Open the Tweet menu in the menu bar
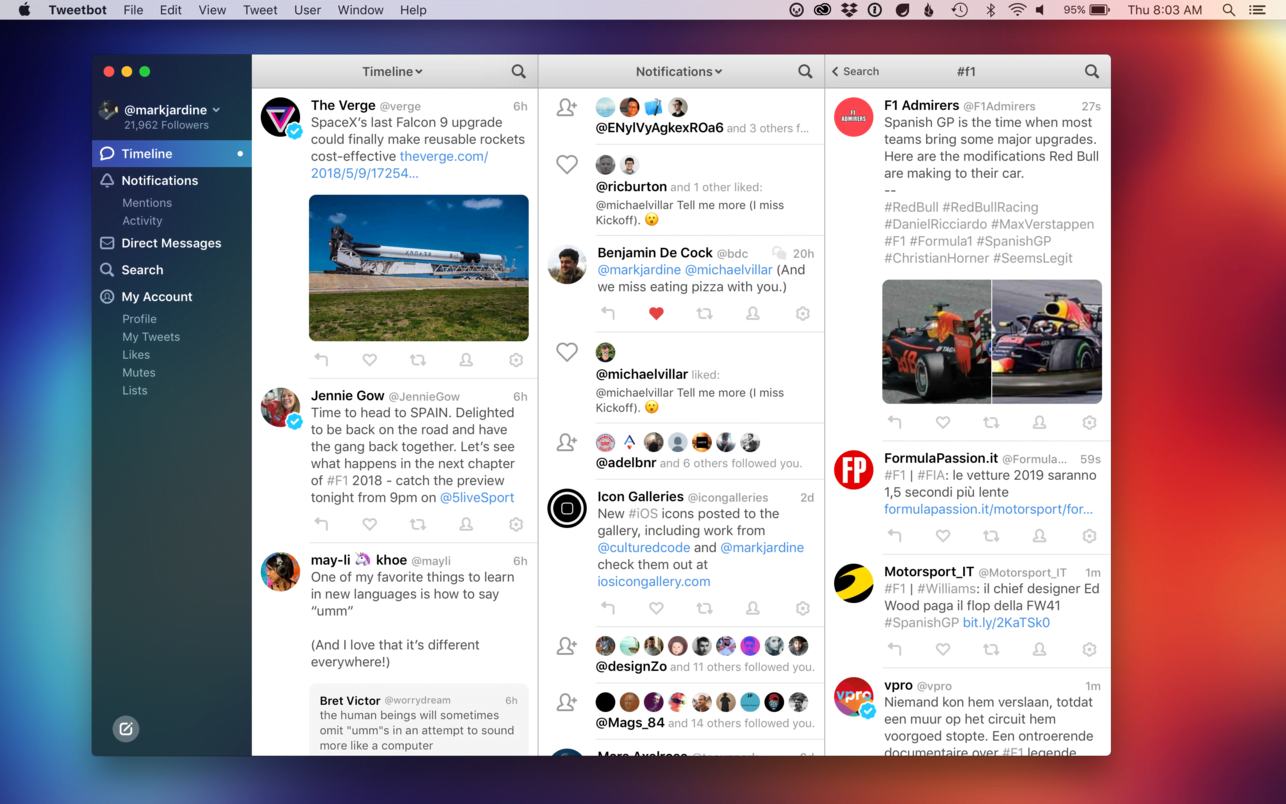This screenshot has width=1286, height=804. 260,9
